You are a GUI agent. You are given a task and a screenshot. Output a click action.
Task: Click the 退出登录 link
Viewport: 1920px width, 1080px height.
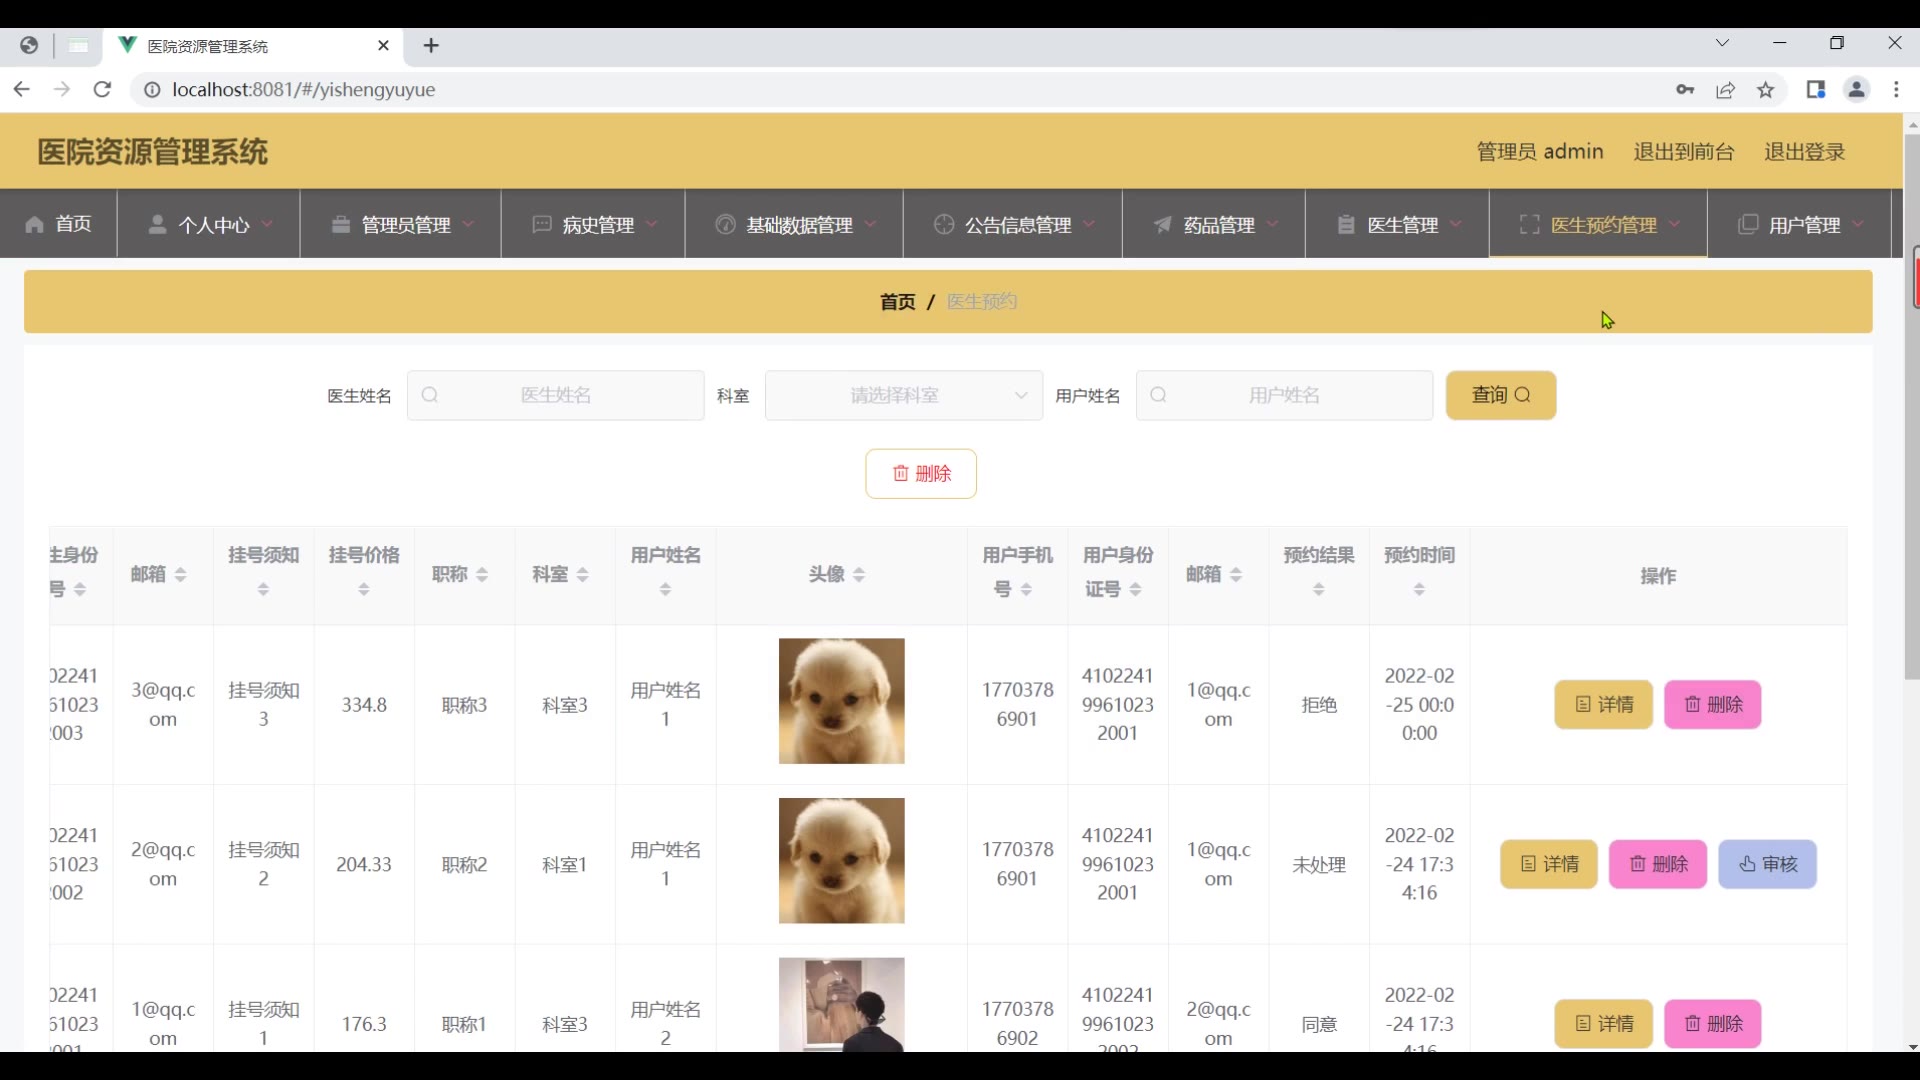click(x=1804, y=152)
